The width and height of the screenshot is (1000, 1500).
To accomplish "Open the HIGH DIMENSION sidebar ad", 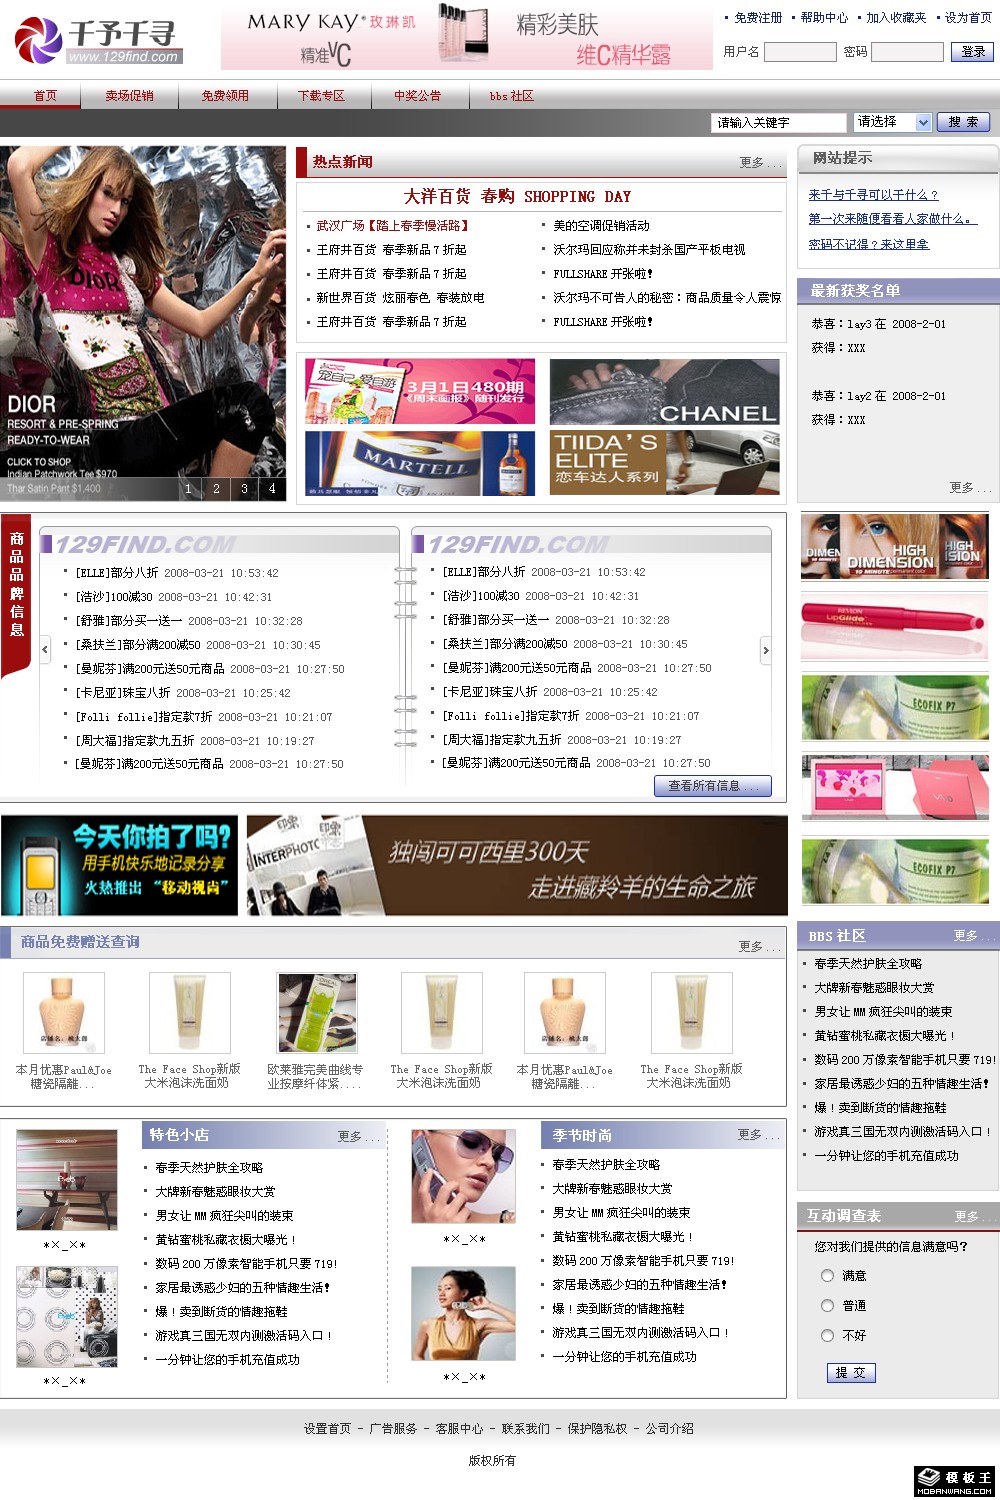I will [895, 546].
